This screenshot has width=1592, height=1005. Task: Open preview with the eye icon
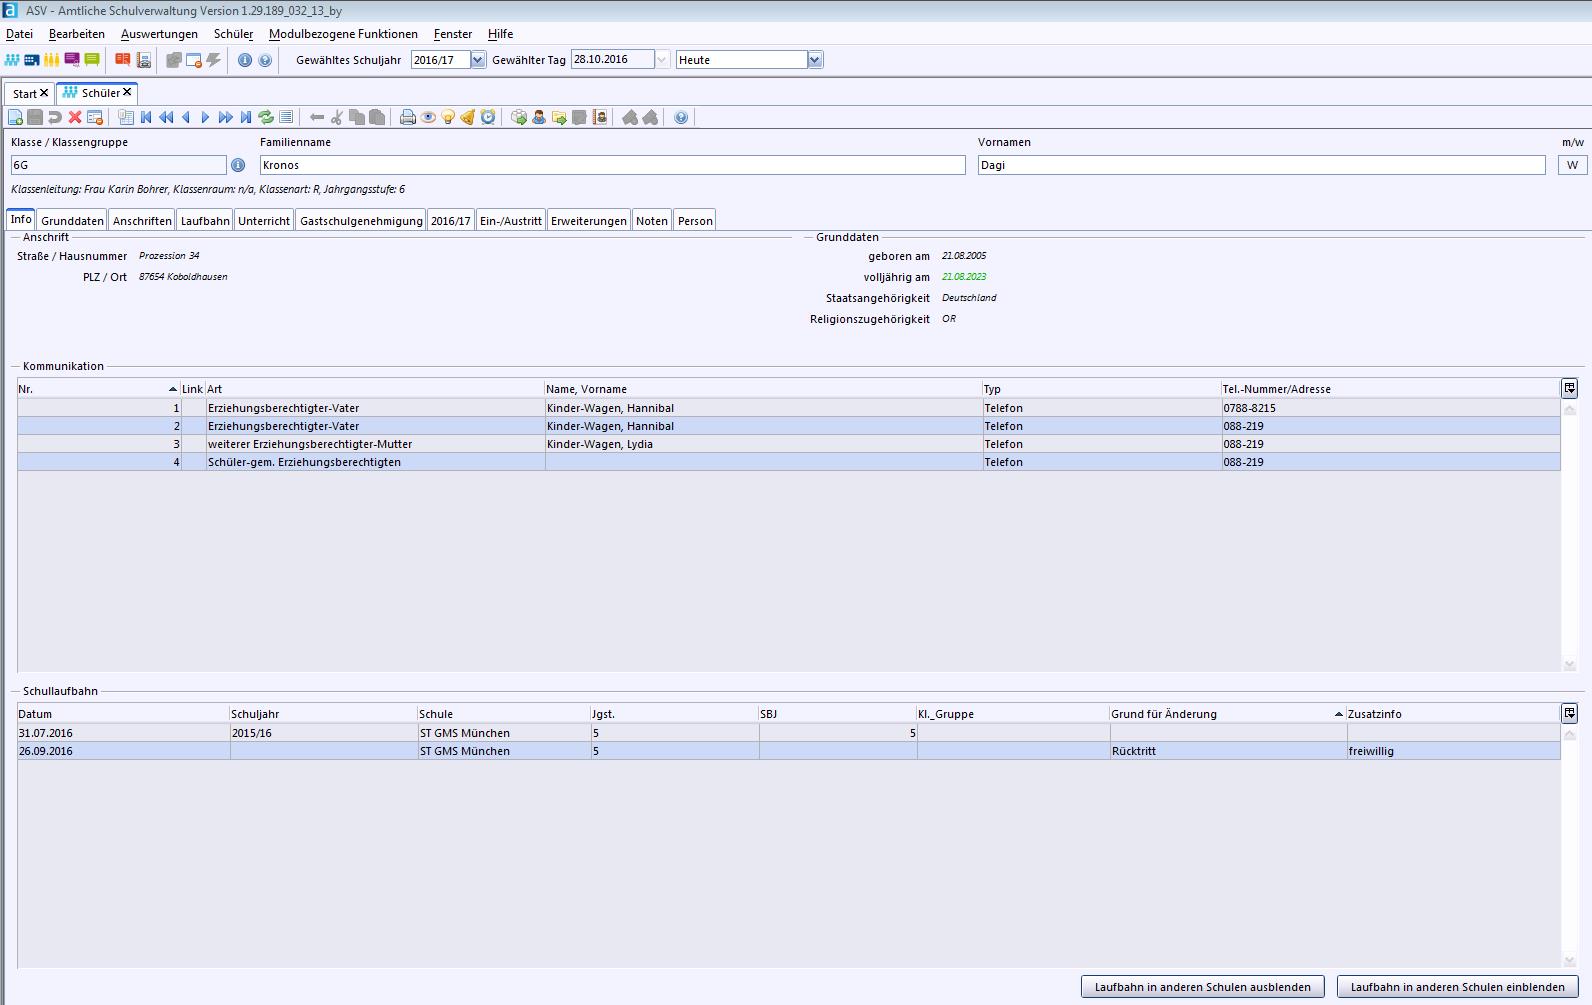pyautogui.click(x=428, y=117)
